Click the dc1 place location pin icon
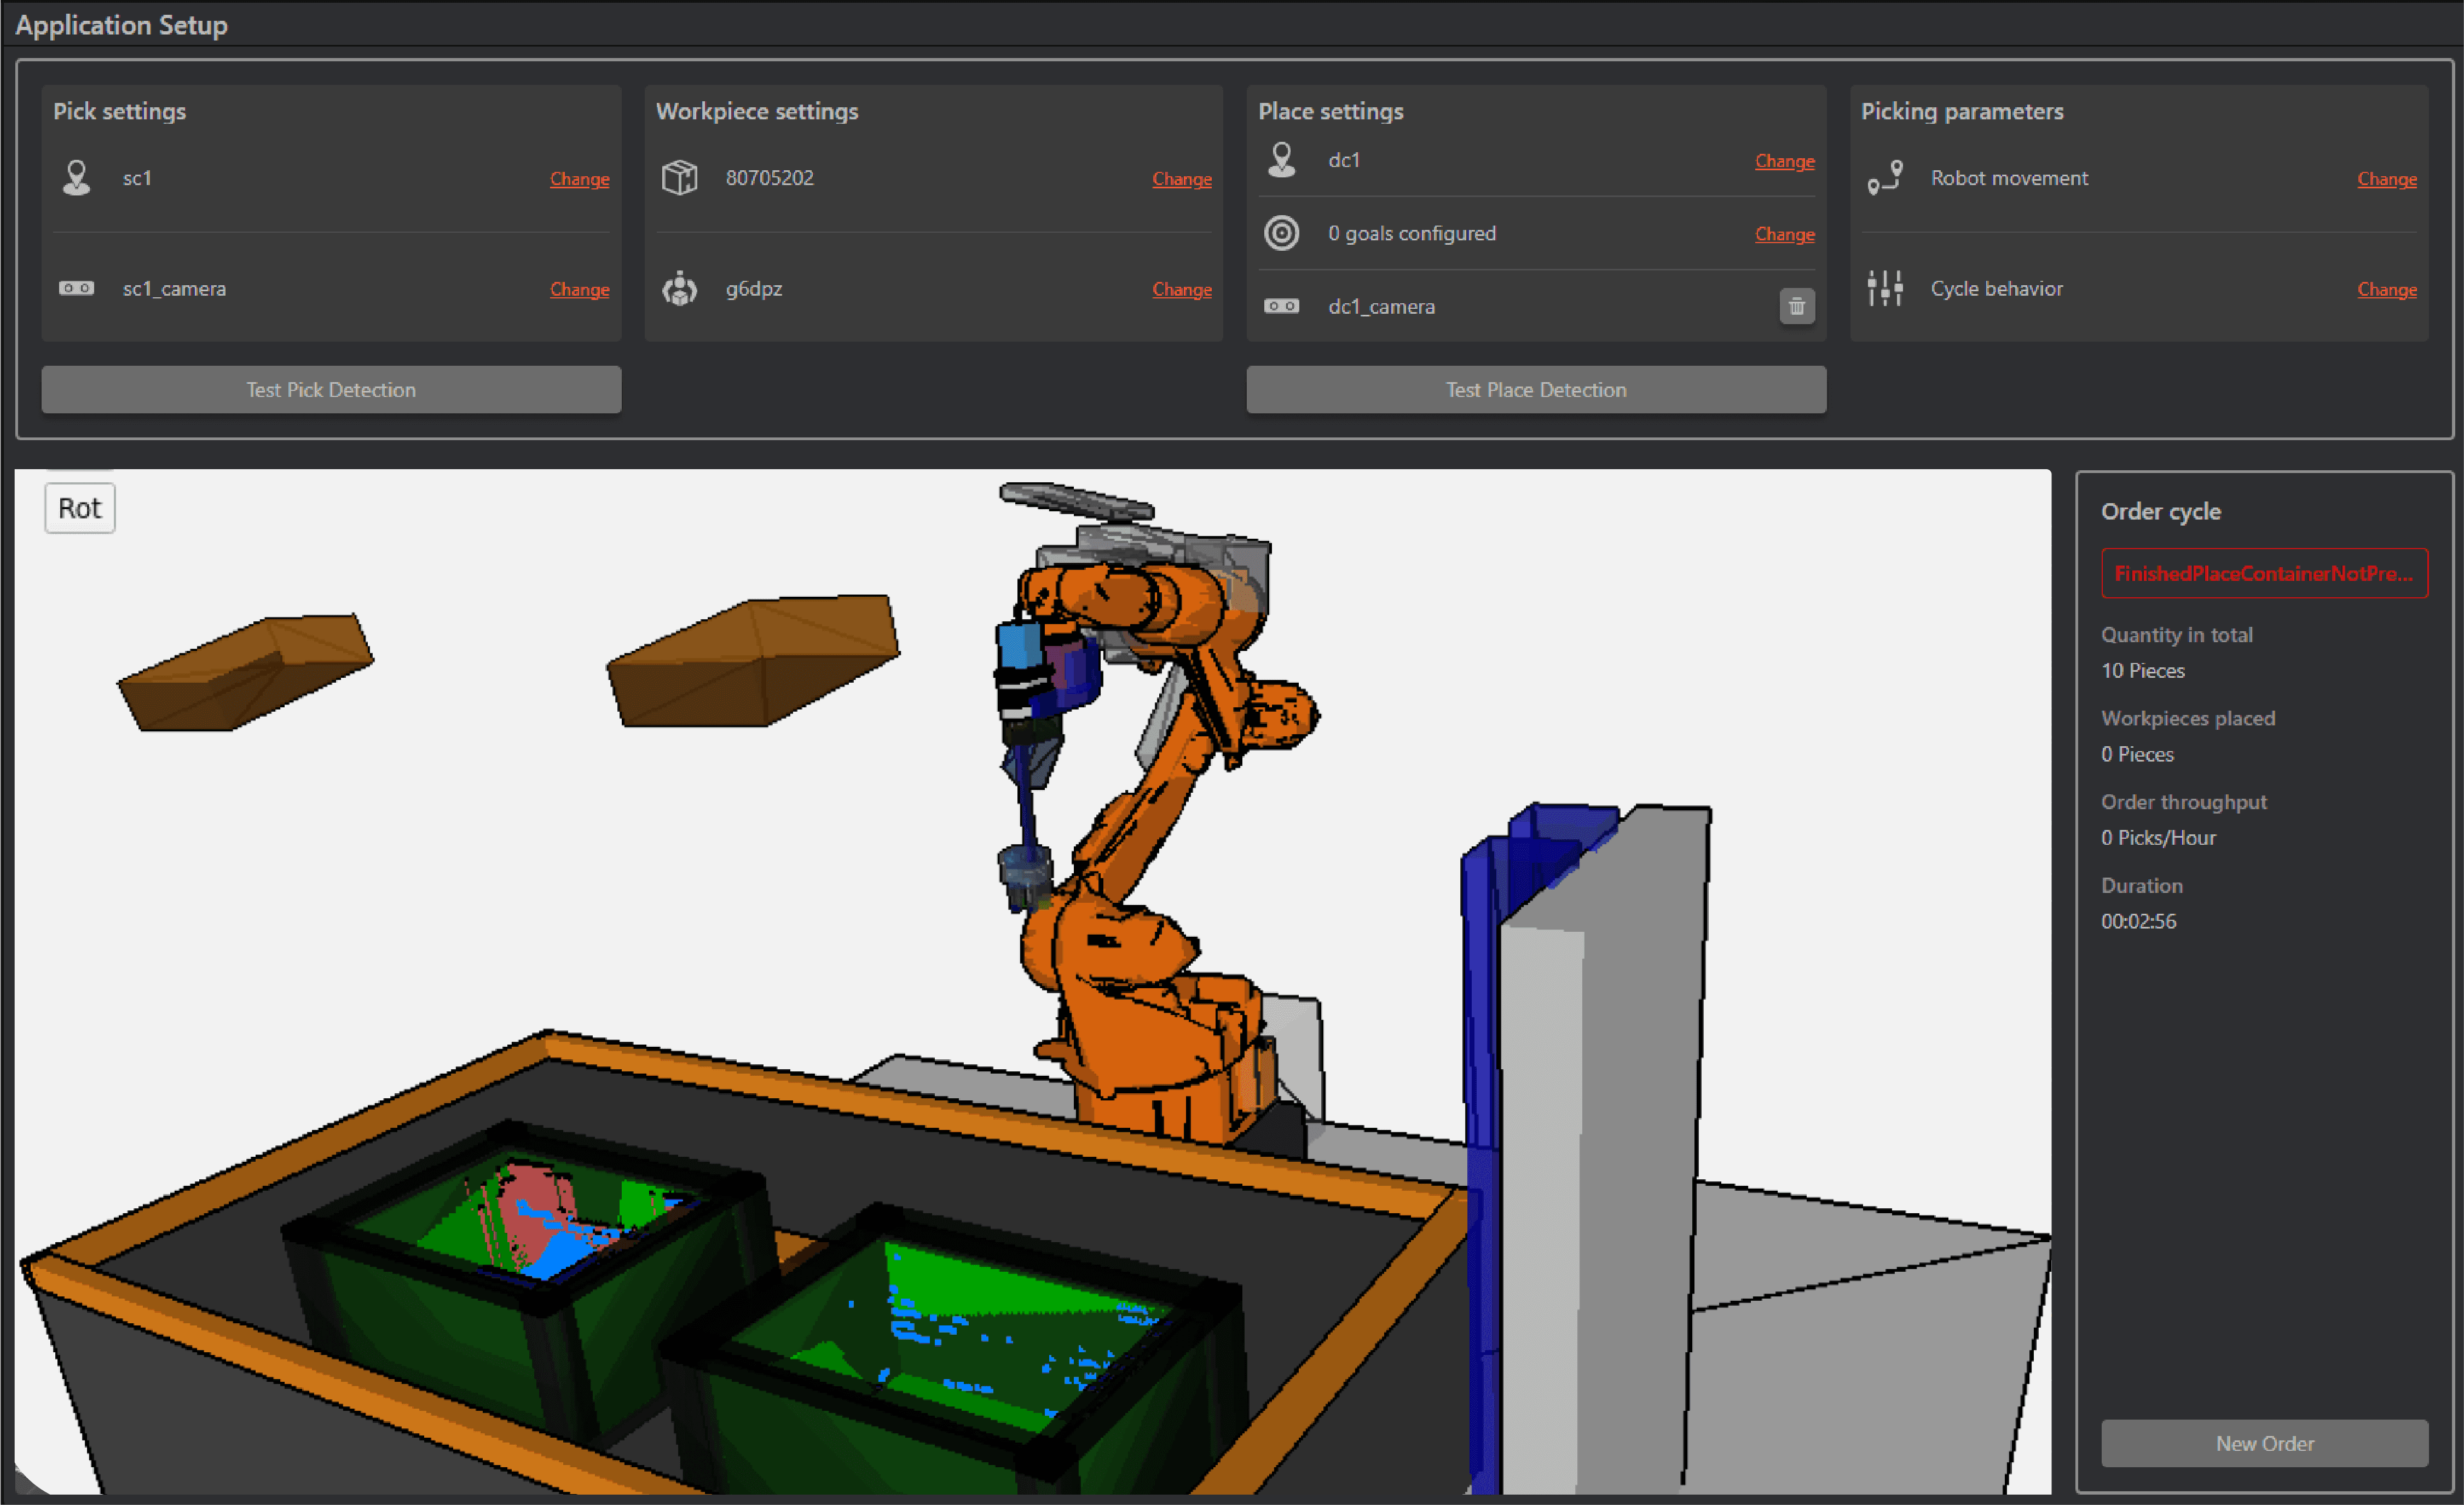The height and width of the screenshot is (1505, 2464). pyautogui.click(x=1281, y=160)
